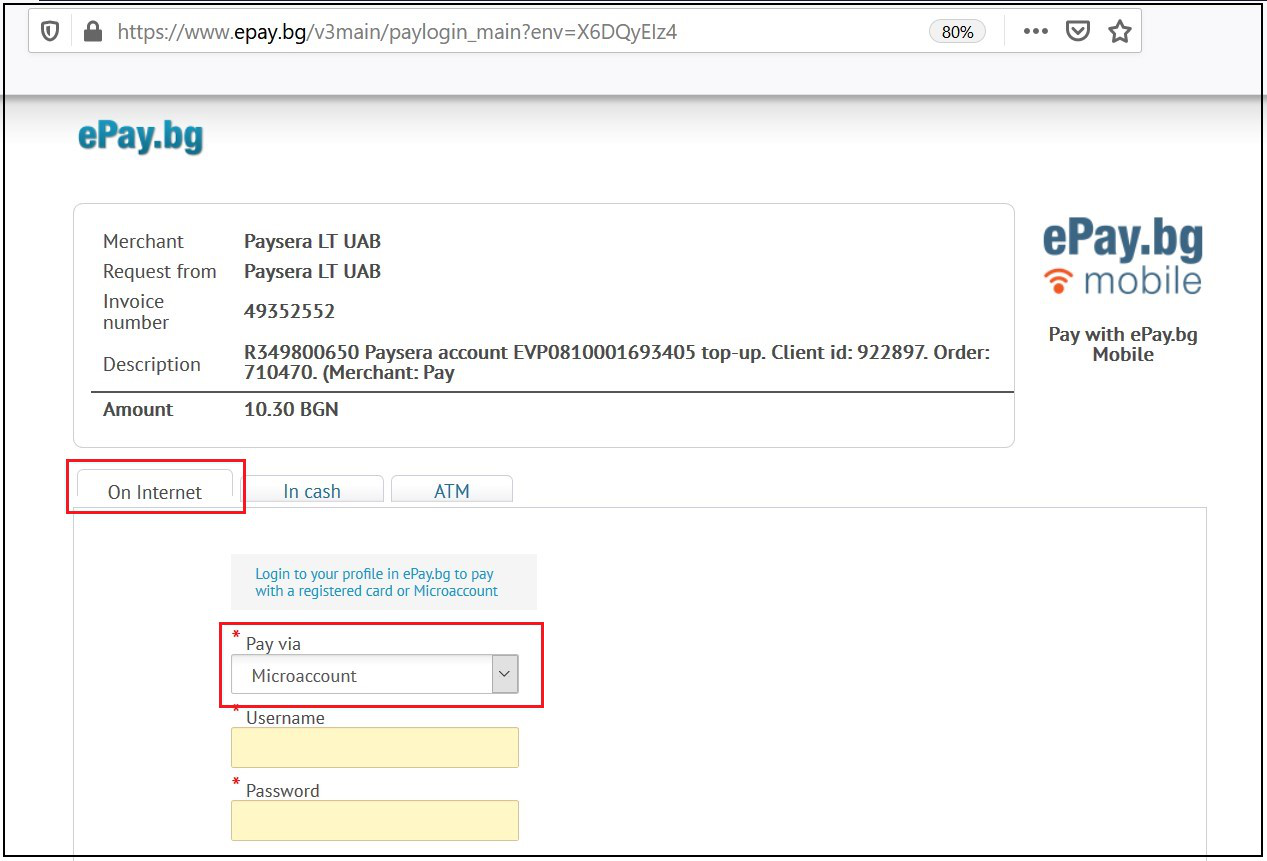Bookmark this page with the star icon
Screen dimensions: 1267x861
point(1120,32)
